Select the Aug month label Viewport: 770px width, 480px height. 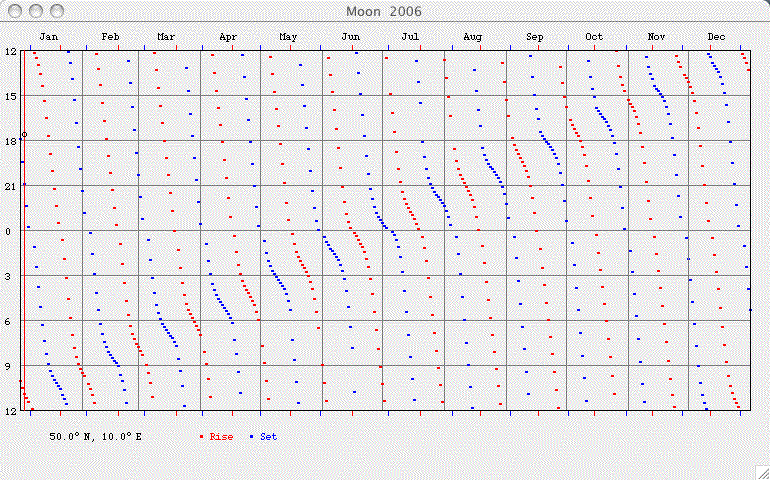pos(472,37)
